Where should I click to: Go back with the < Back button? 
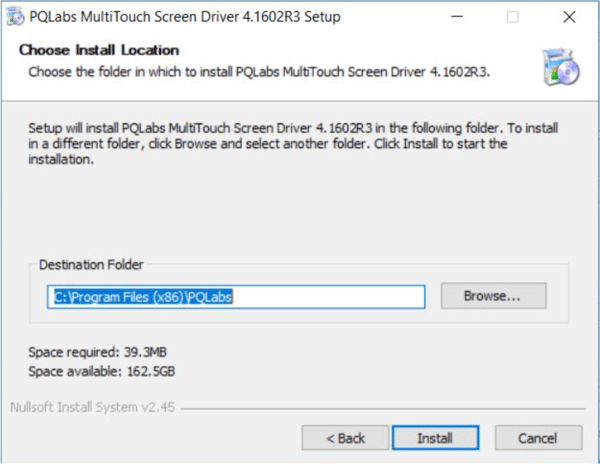pyautogui.click(x=345, y=438)
